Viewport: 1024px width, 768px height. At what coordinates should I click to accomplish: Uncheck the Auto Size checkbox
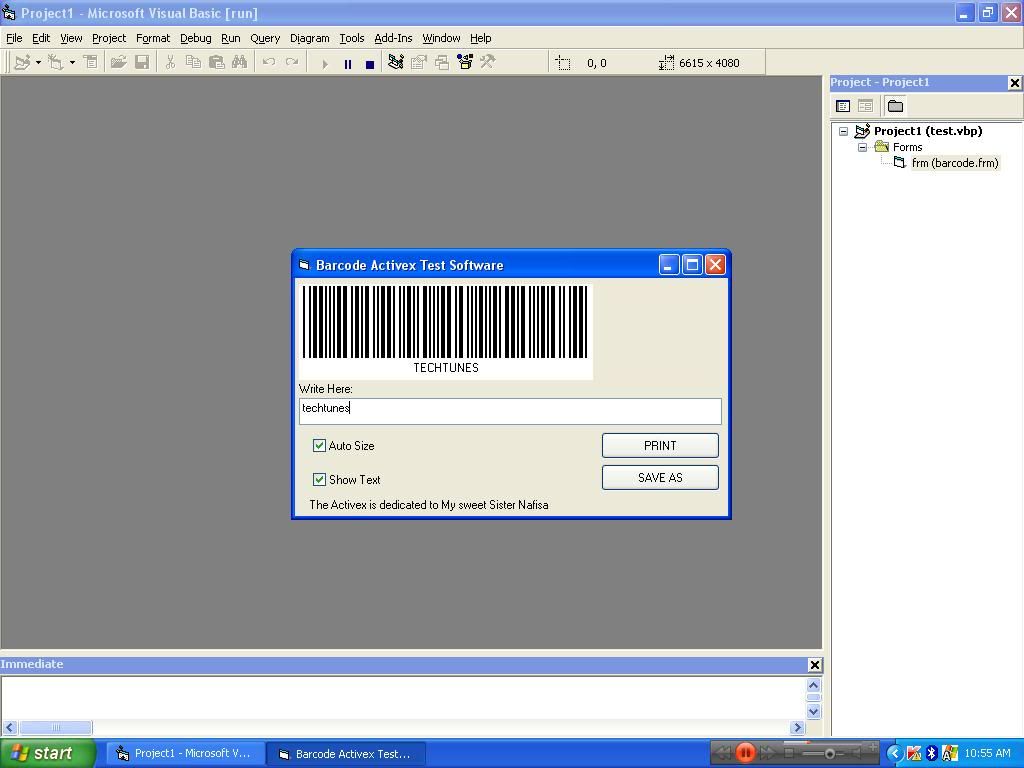coord(319,445)
